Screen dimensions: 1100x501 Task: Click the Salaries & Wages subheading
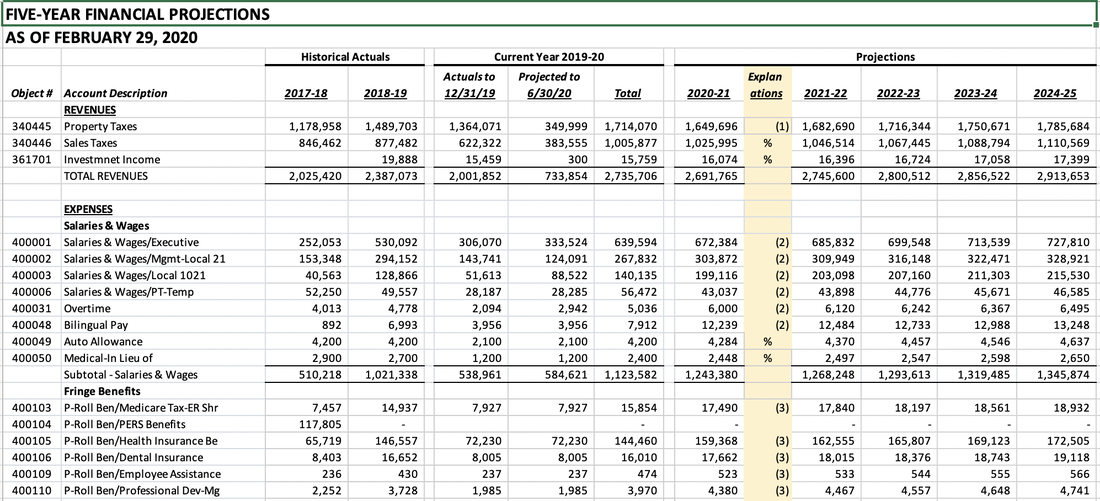click(x=107, y=226)
